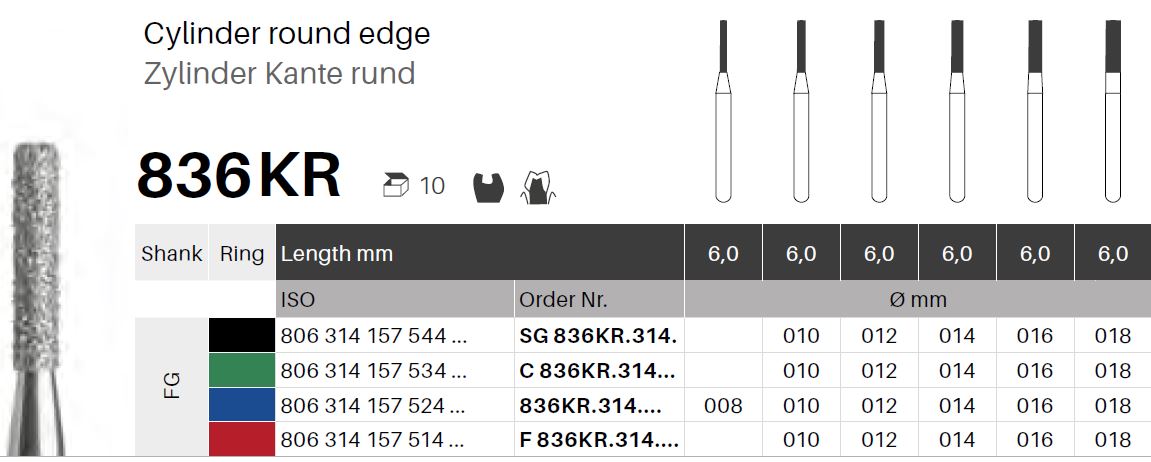1151x462 pixels.
Task: Select order number C 836KR.314...
Action: [x=597, y=371]
